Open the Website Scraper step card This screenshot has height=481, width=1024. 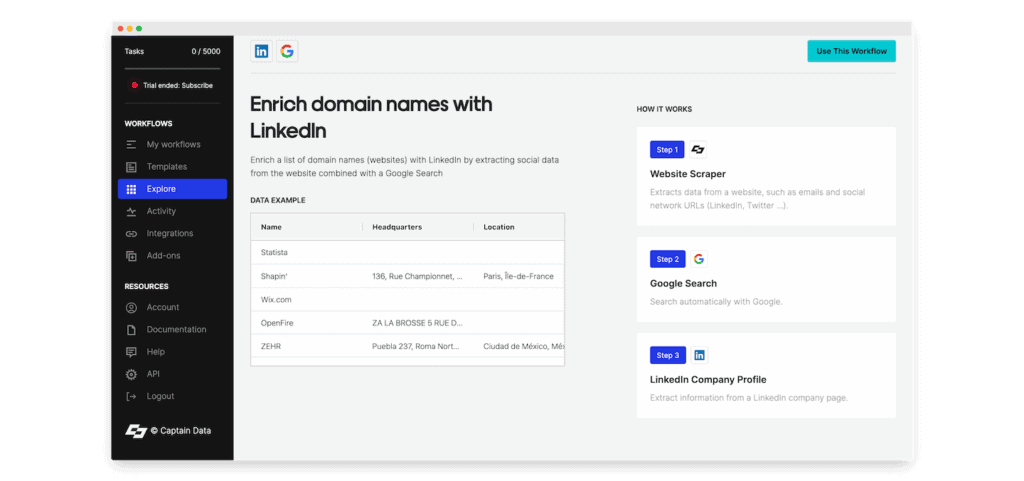(766, 176)
